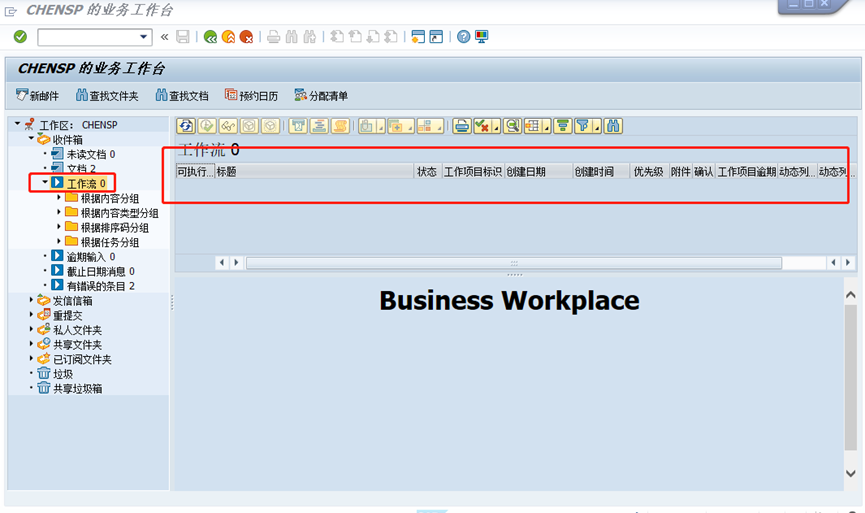
Task: Click the 状态 column header
Action: (428, 172)
